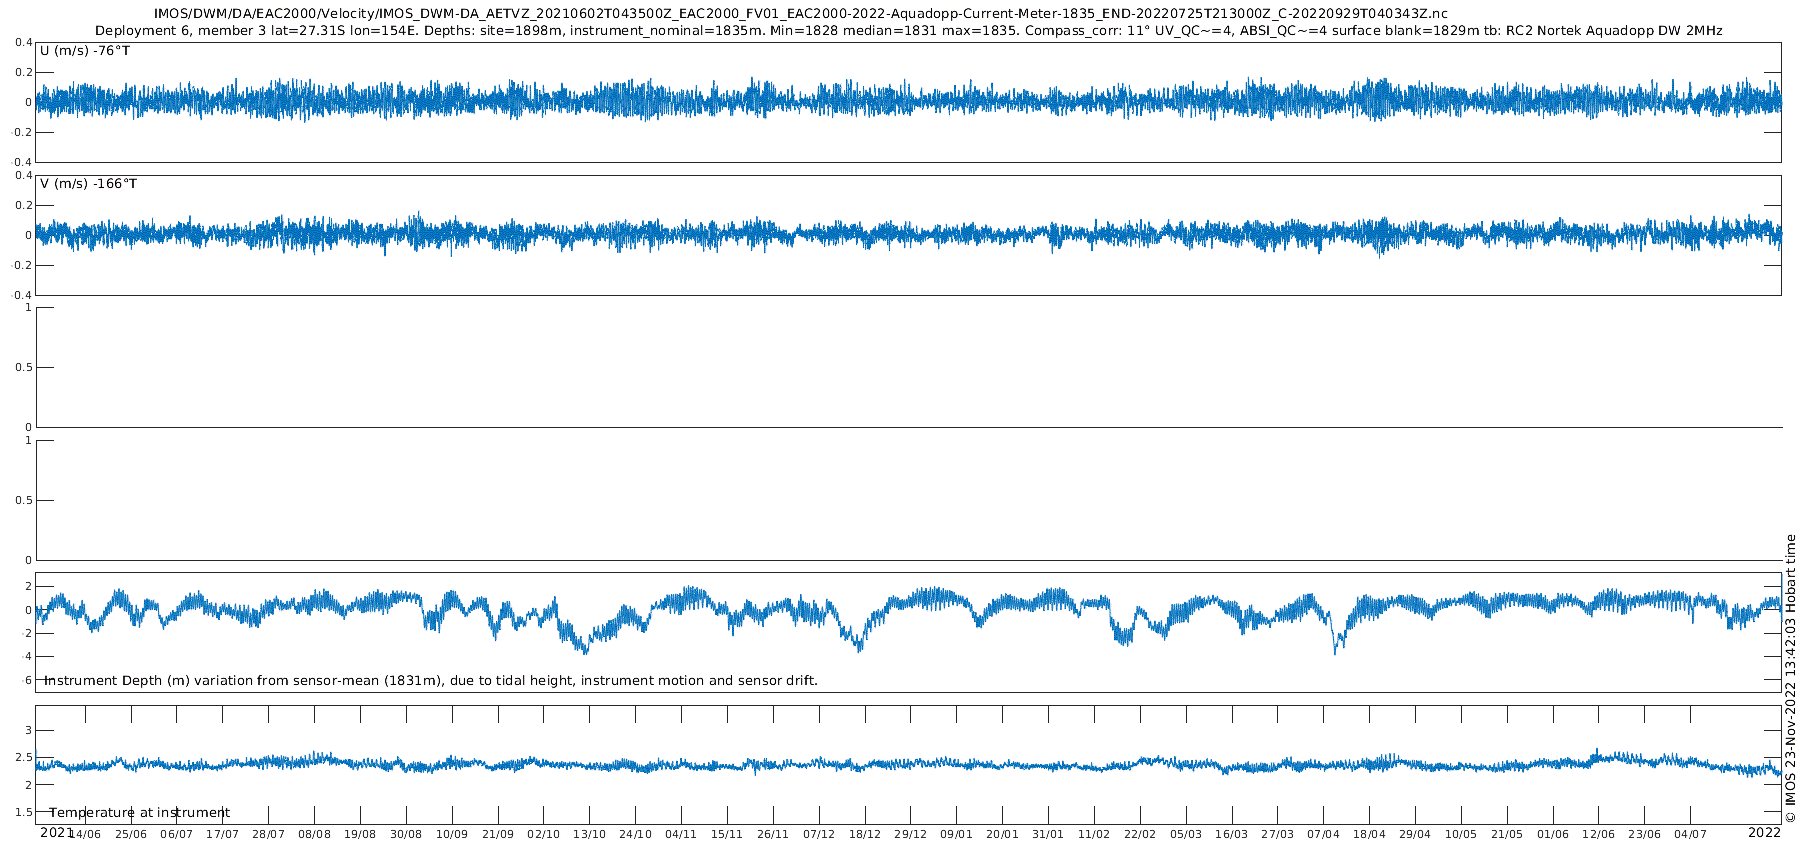Click the '20/01' date tick label
Viewport: 1800px width, 850px height.
1003,834
